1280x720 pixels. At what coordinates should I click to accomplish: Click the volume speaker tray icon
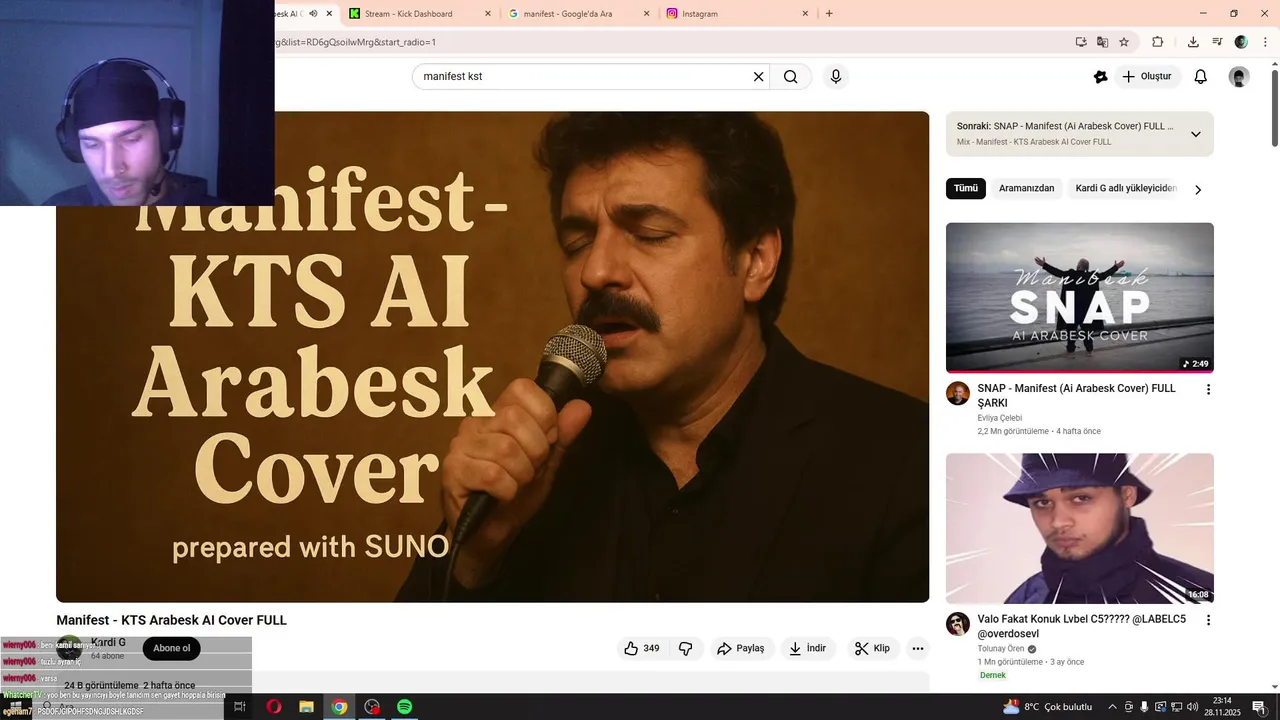pyautogui.click(x=1193, y=707)
